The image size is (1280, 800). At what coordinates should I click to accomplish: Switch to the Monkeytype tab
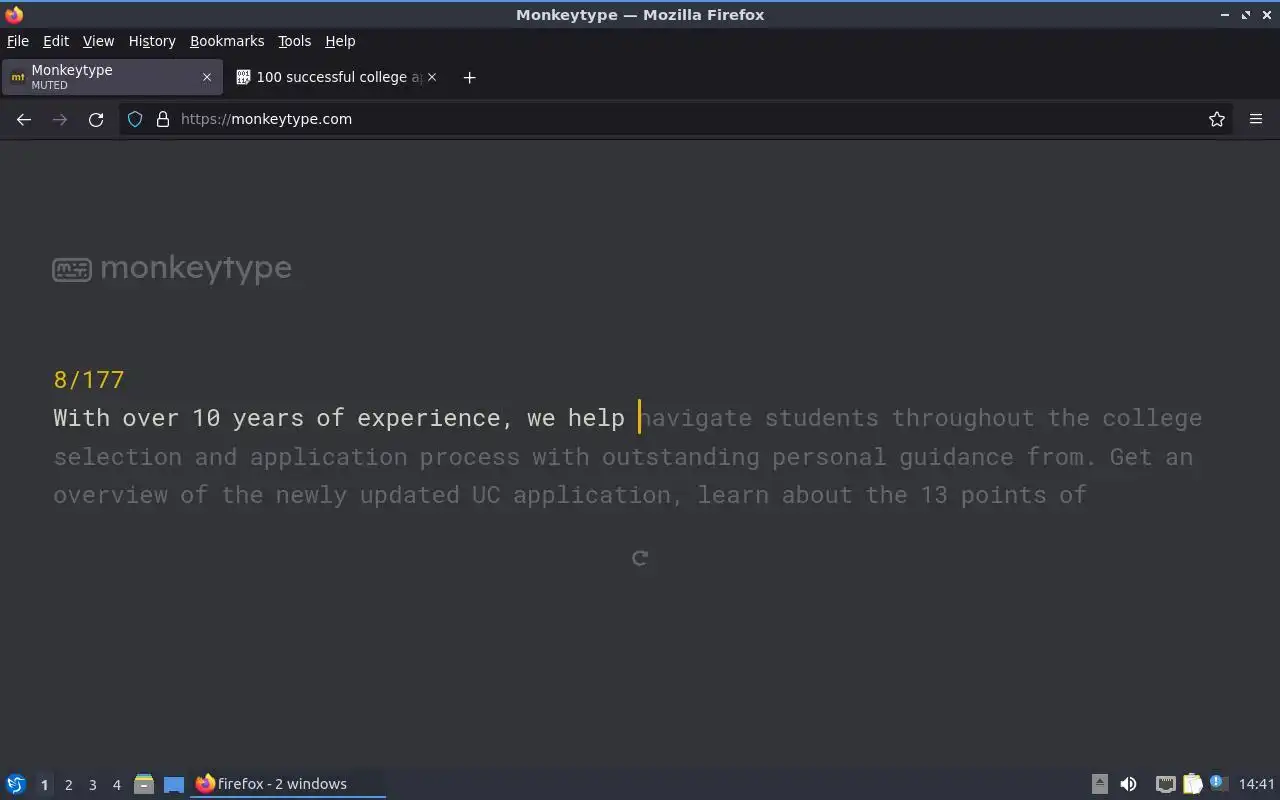[x=111, y=77]
